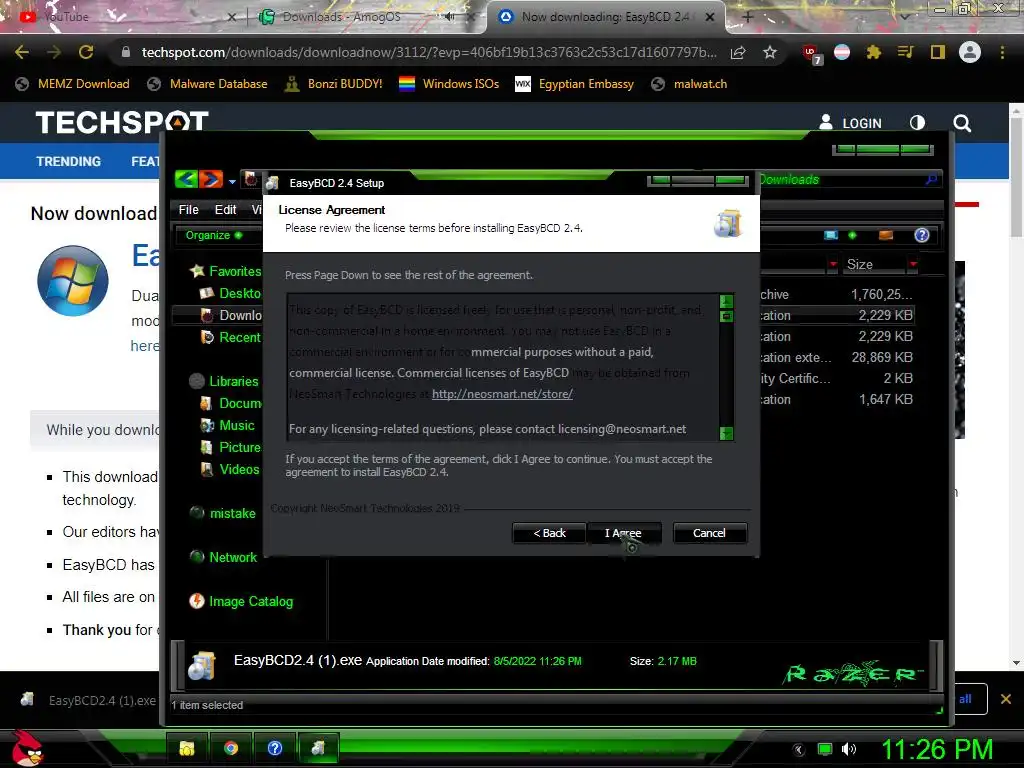
Task: Open Angry Birds start button
Action: point(27,748)
